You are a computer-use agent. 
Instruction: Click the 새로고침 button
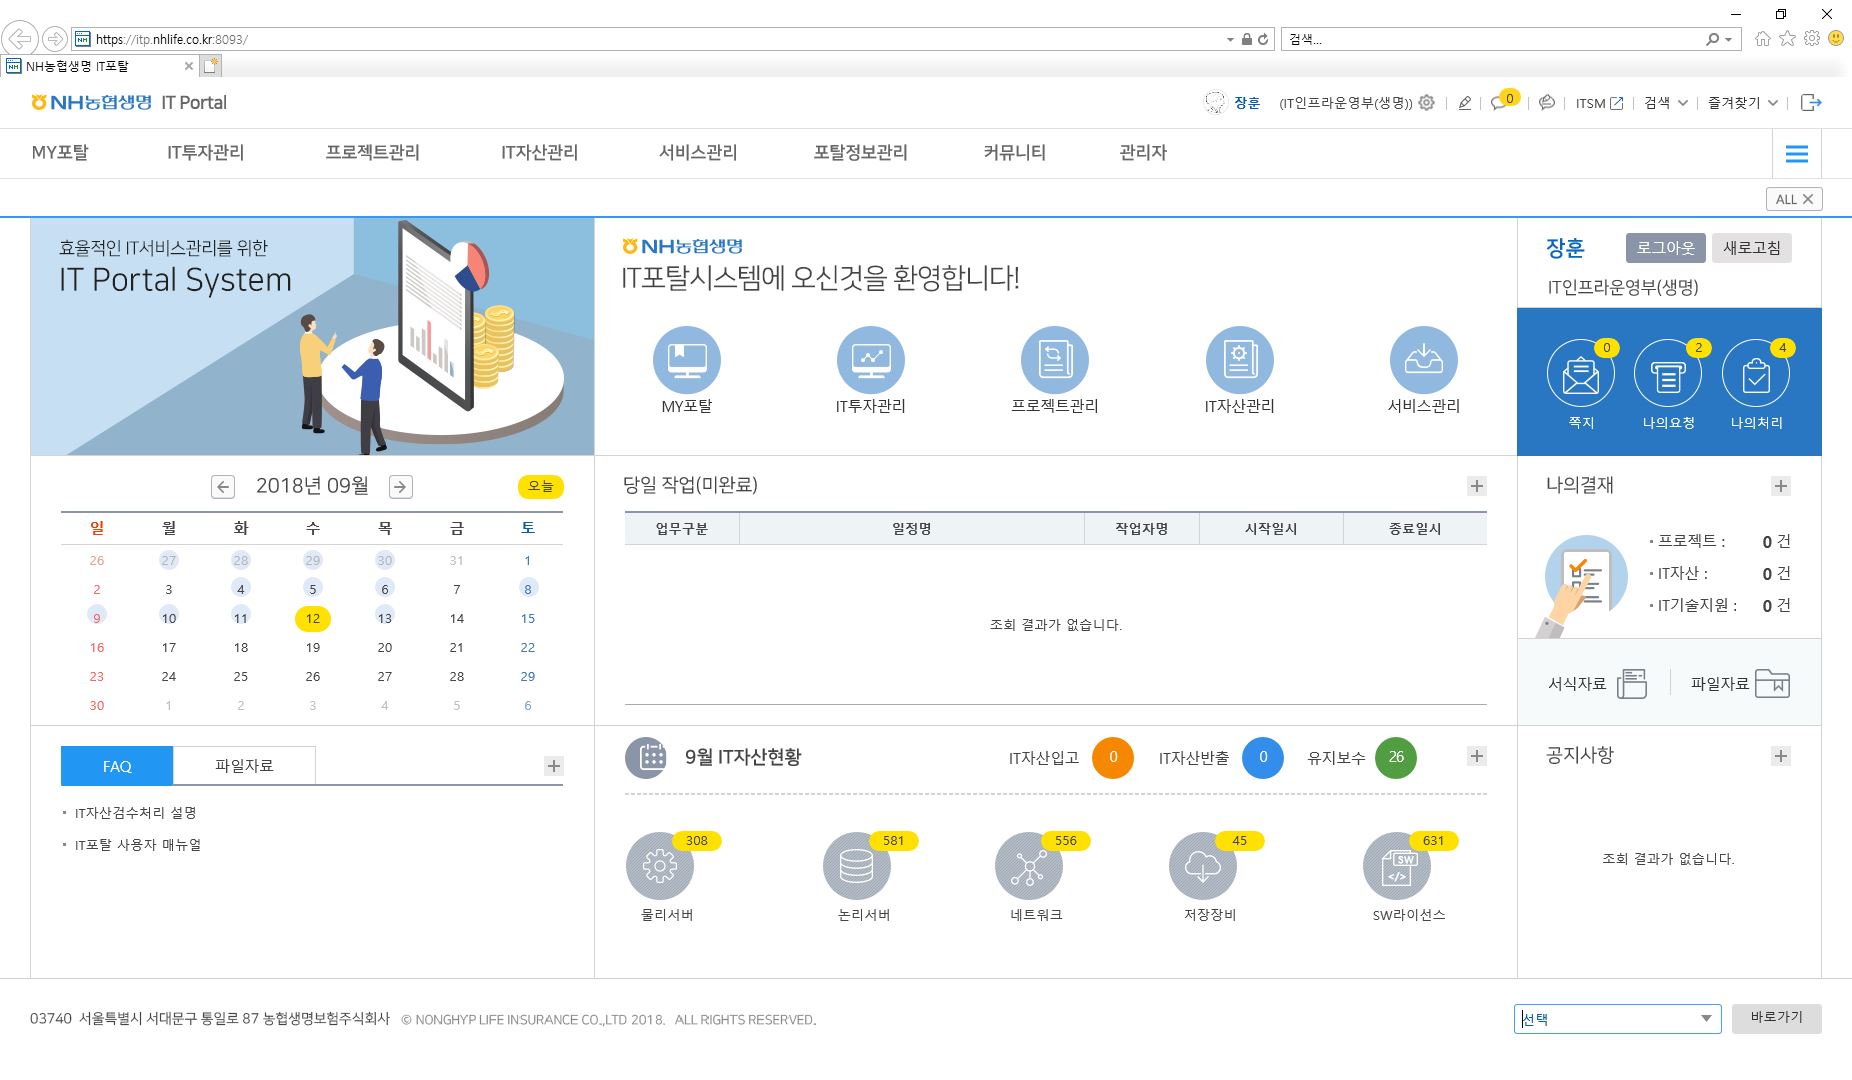tap(1751, 248)
